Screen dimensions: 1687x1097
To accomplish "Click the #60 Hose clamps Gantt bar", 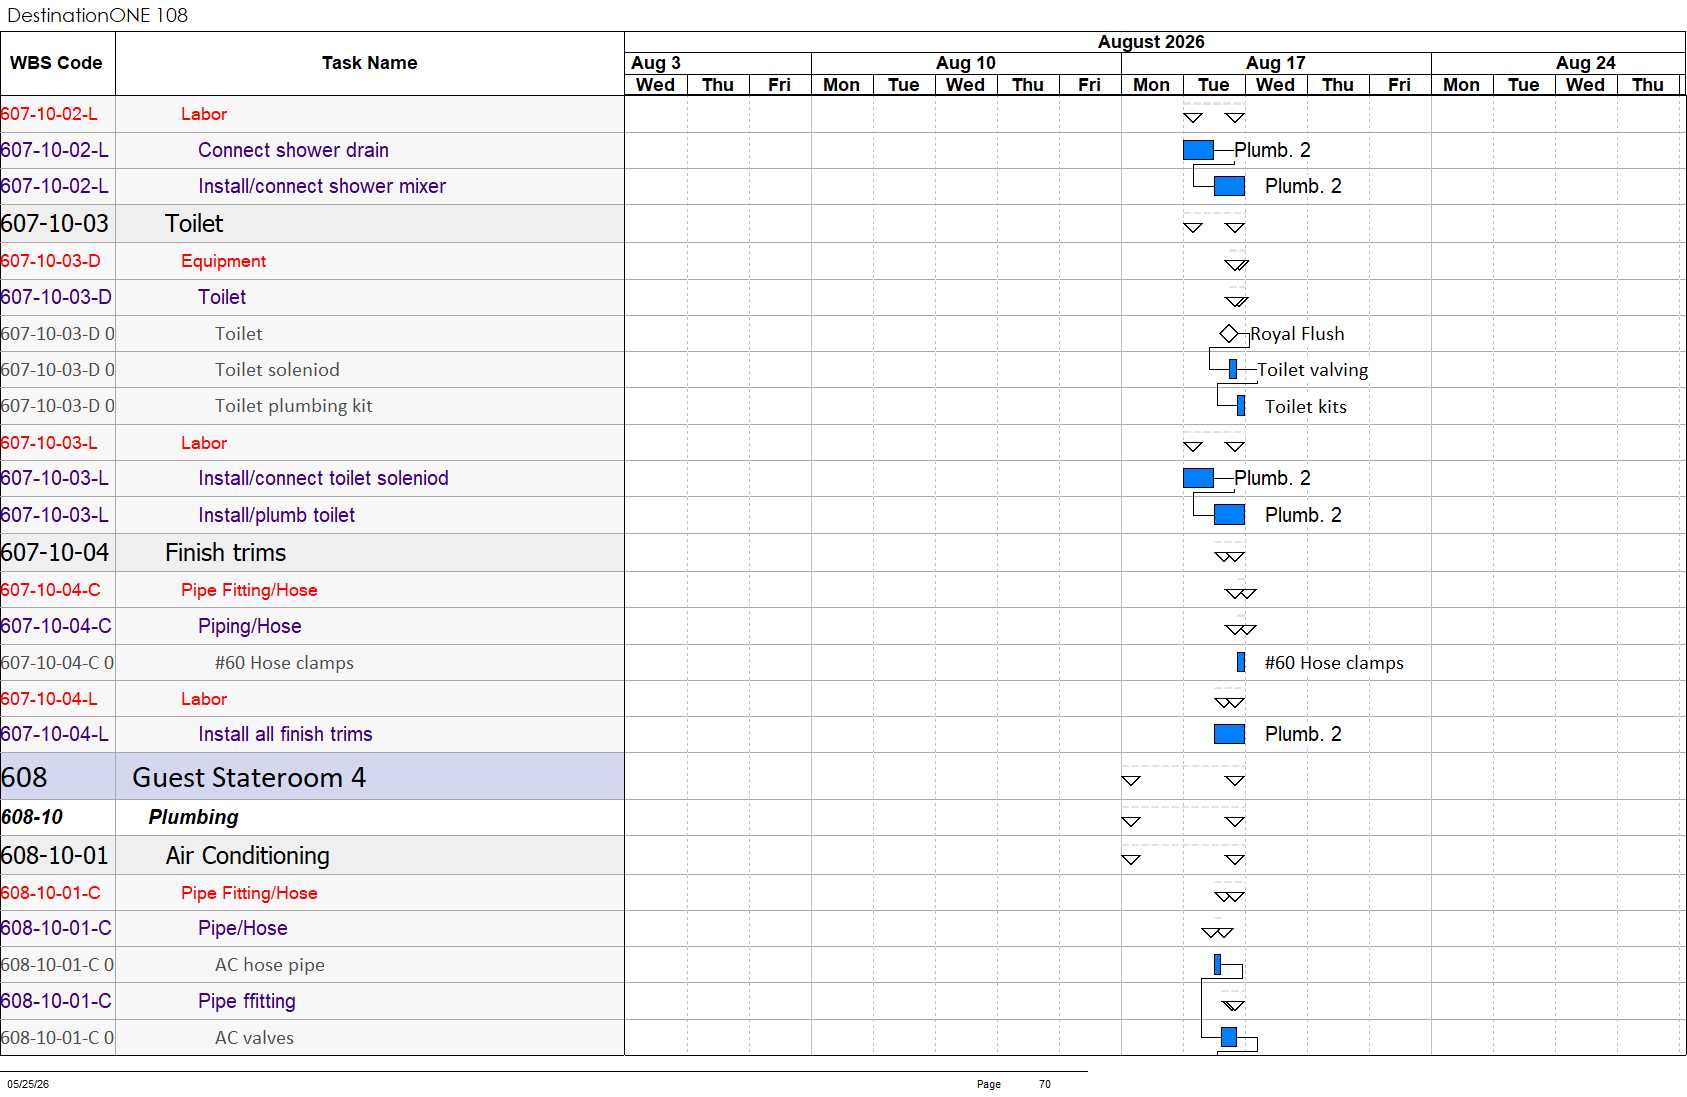I will pyautogui.click(x=1241, y=662).
